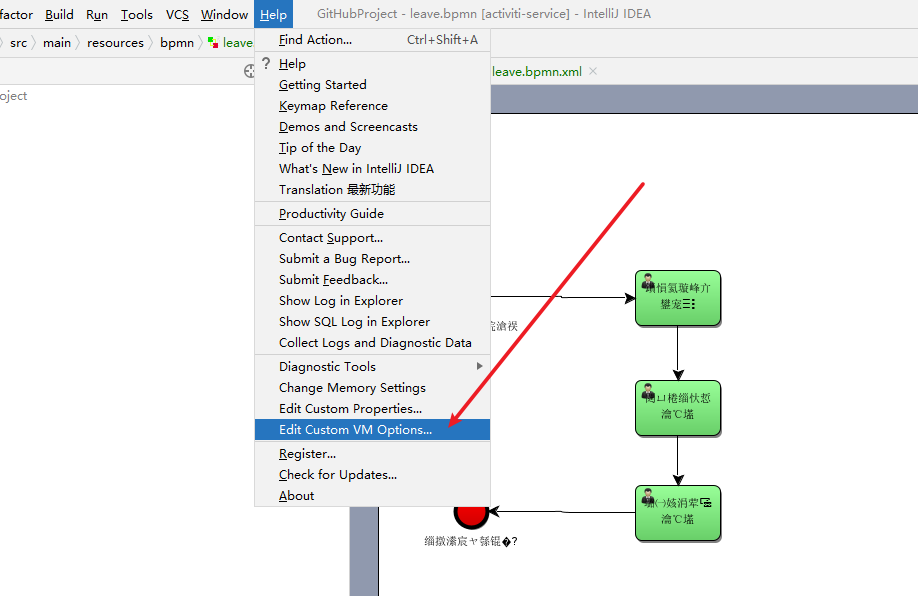Viewport: 918px width, 596px height.
Task: Open Demos and Screencasts
Action: coord(372,127)
